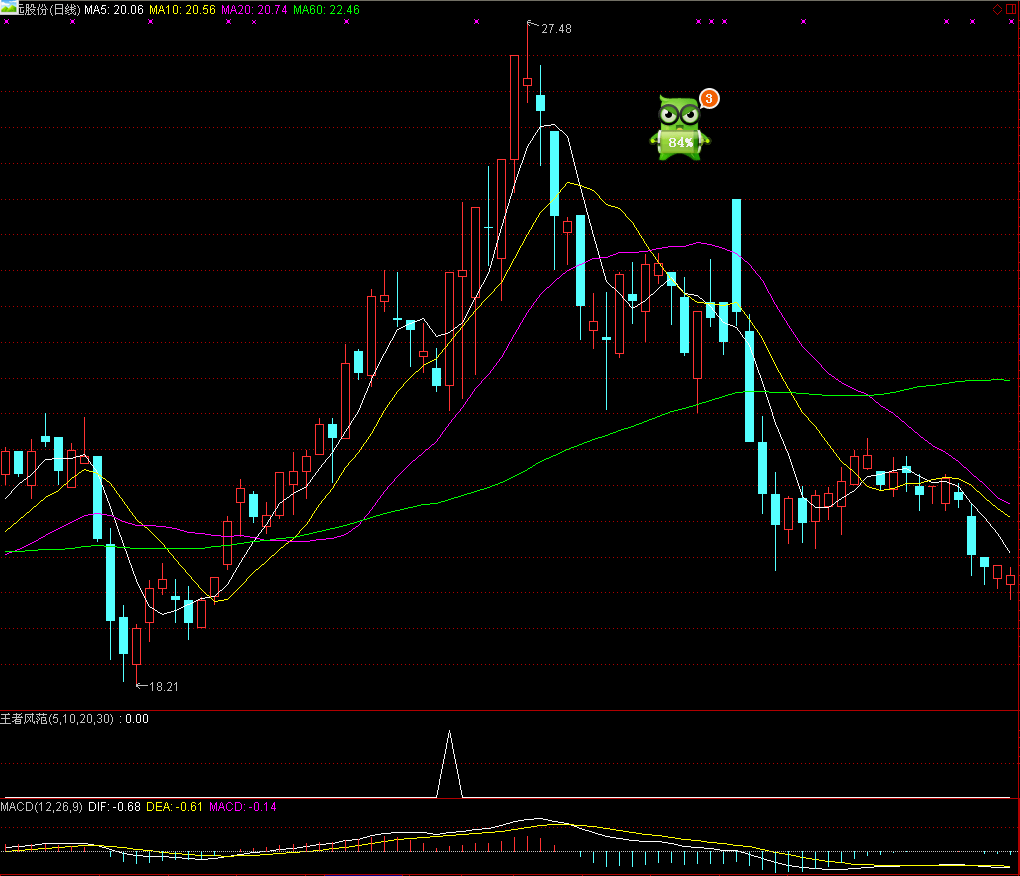Click the orange badge showing 3

pyautogui.click(x=708, y=98)
